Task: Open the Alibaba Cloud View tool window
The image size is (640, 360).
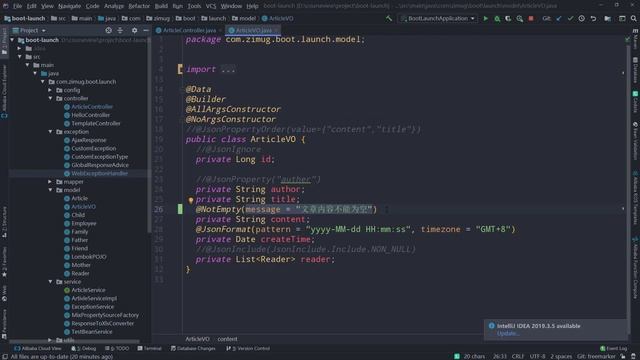Action: pyautogui.click(x=38, y=348)
